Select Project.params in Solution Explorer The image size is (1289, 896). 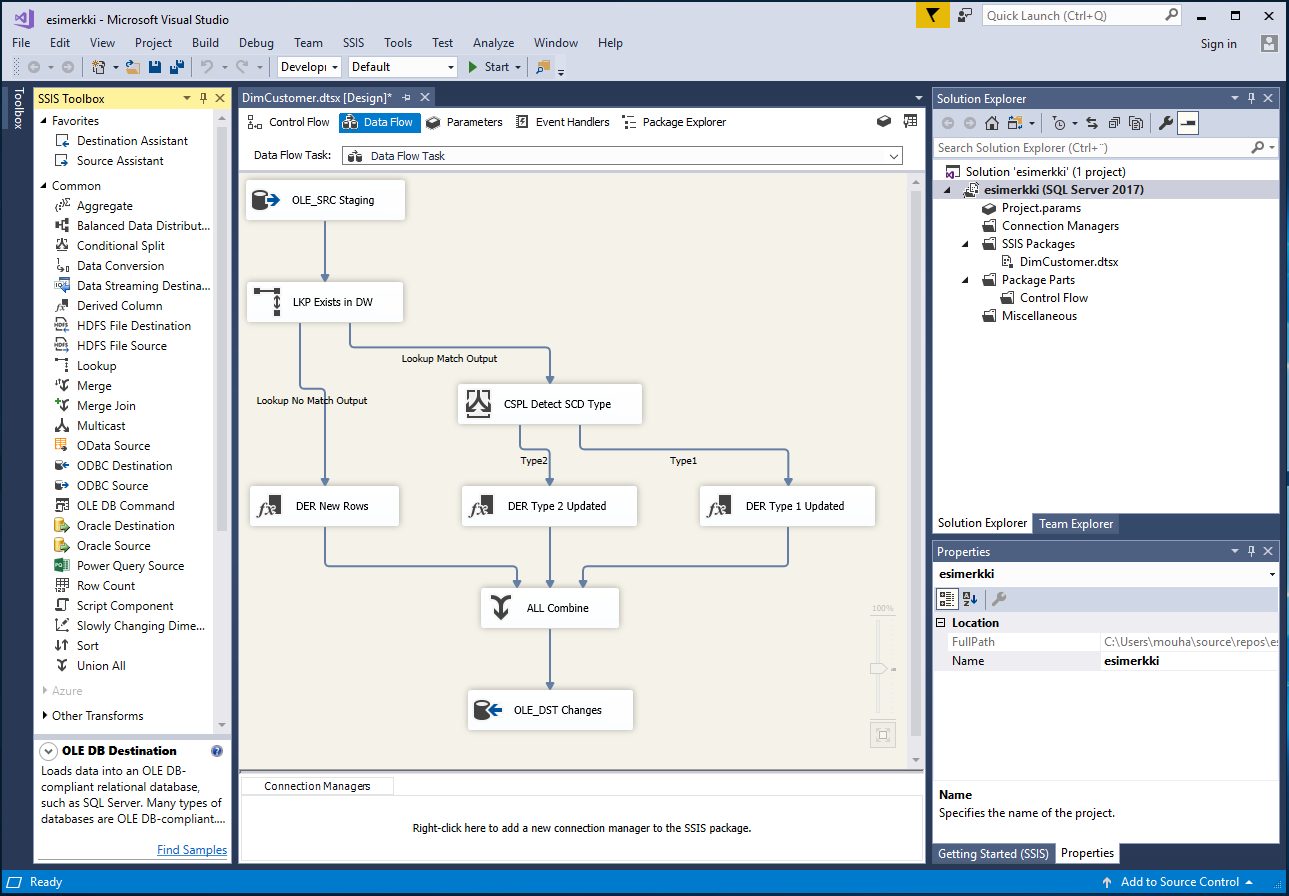click(x=1041, y=208)
